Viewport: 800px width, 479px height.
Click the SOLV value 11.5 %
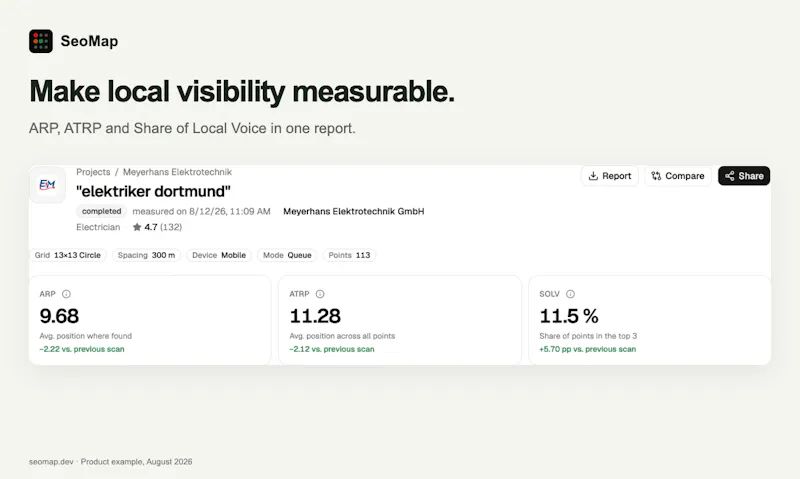pyautogui.click(x=569, y=316)
